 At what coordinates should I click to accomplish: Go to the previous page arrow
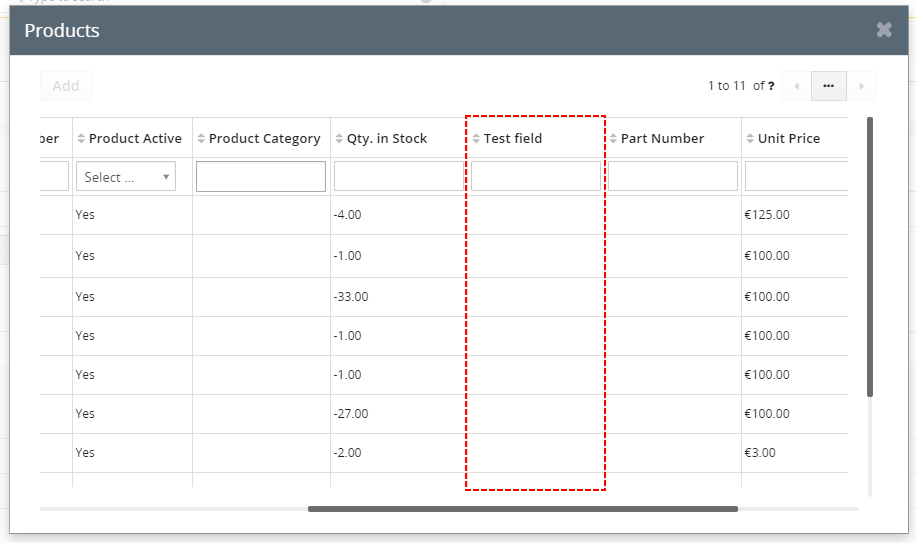[x=796, y=86]
